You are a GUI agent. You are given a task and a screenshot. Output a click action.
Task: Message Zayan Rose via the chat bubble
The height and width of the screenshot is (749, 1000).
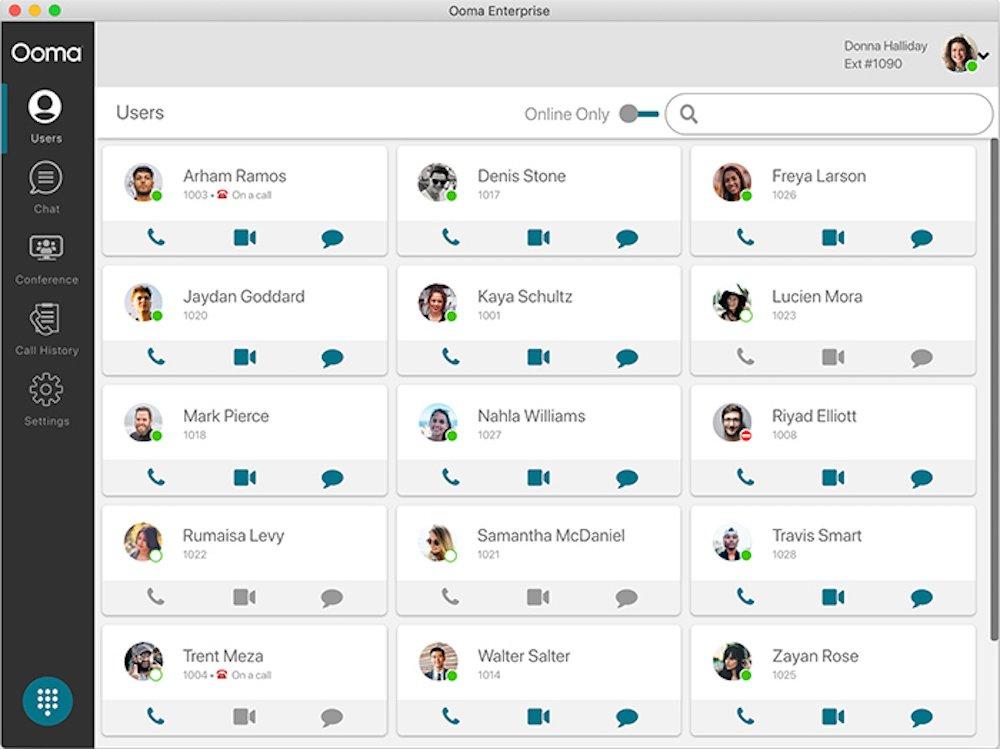(x=921, y=717)
